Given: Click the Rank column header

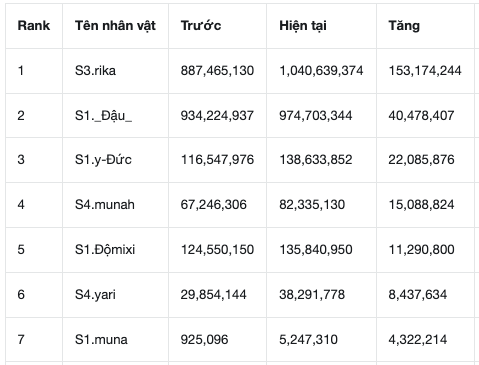Looking at the screenshot, I should point(34,26).
